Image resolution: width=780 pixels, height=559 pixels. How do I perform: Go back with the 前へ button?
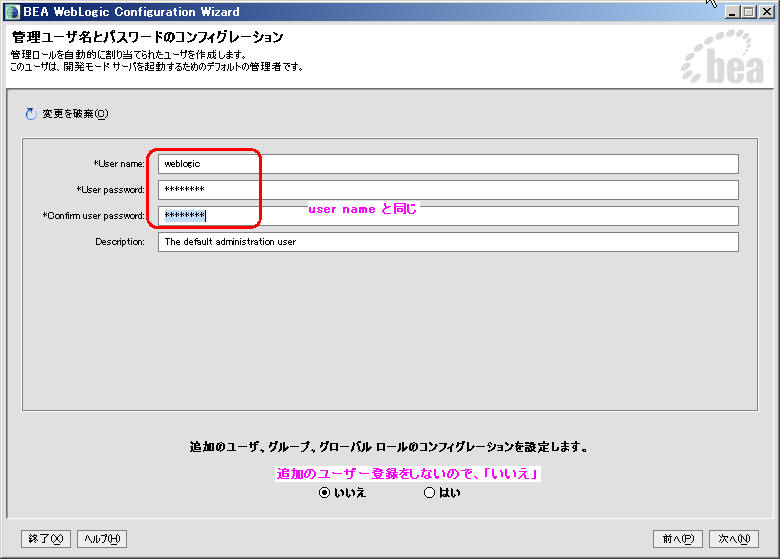[677, 539]
